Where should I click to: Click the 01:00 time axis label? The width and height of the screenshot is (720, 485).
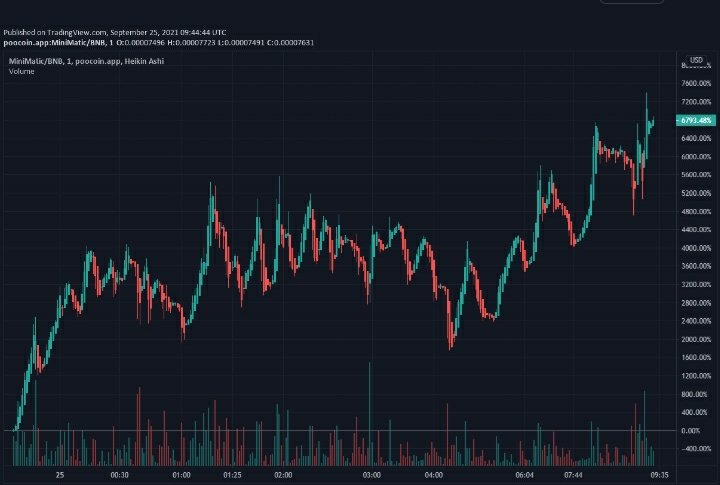(181, 475)
